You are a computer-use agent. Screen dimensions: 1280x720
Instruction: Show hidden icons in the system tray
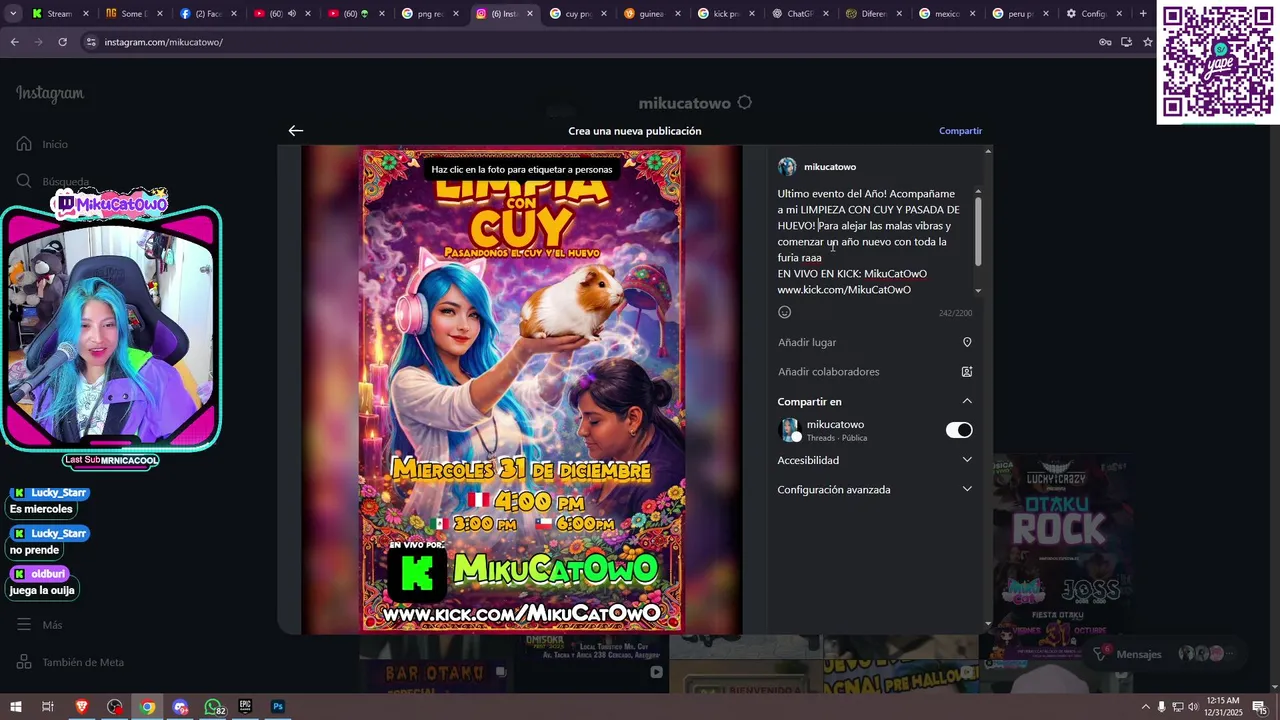click(1145, 707)
